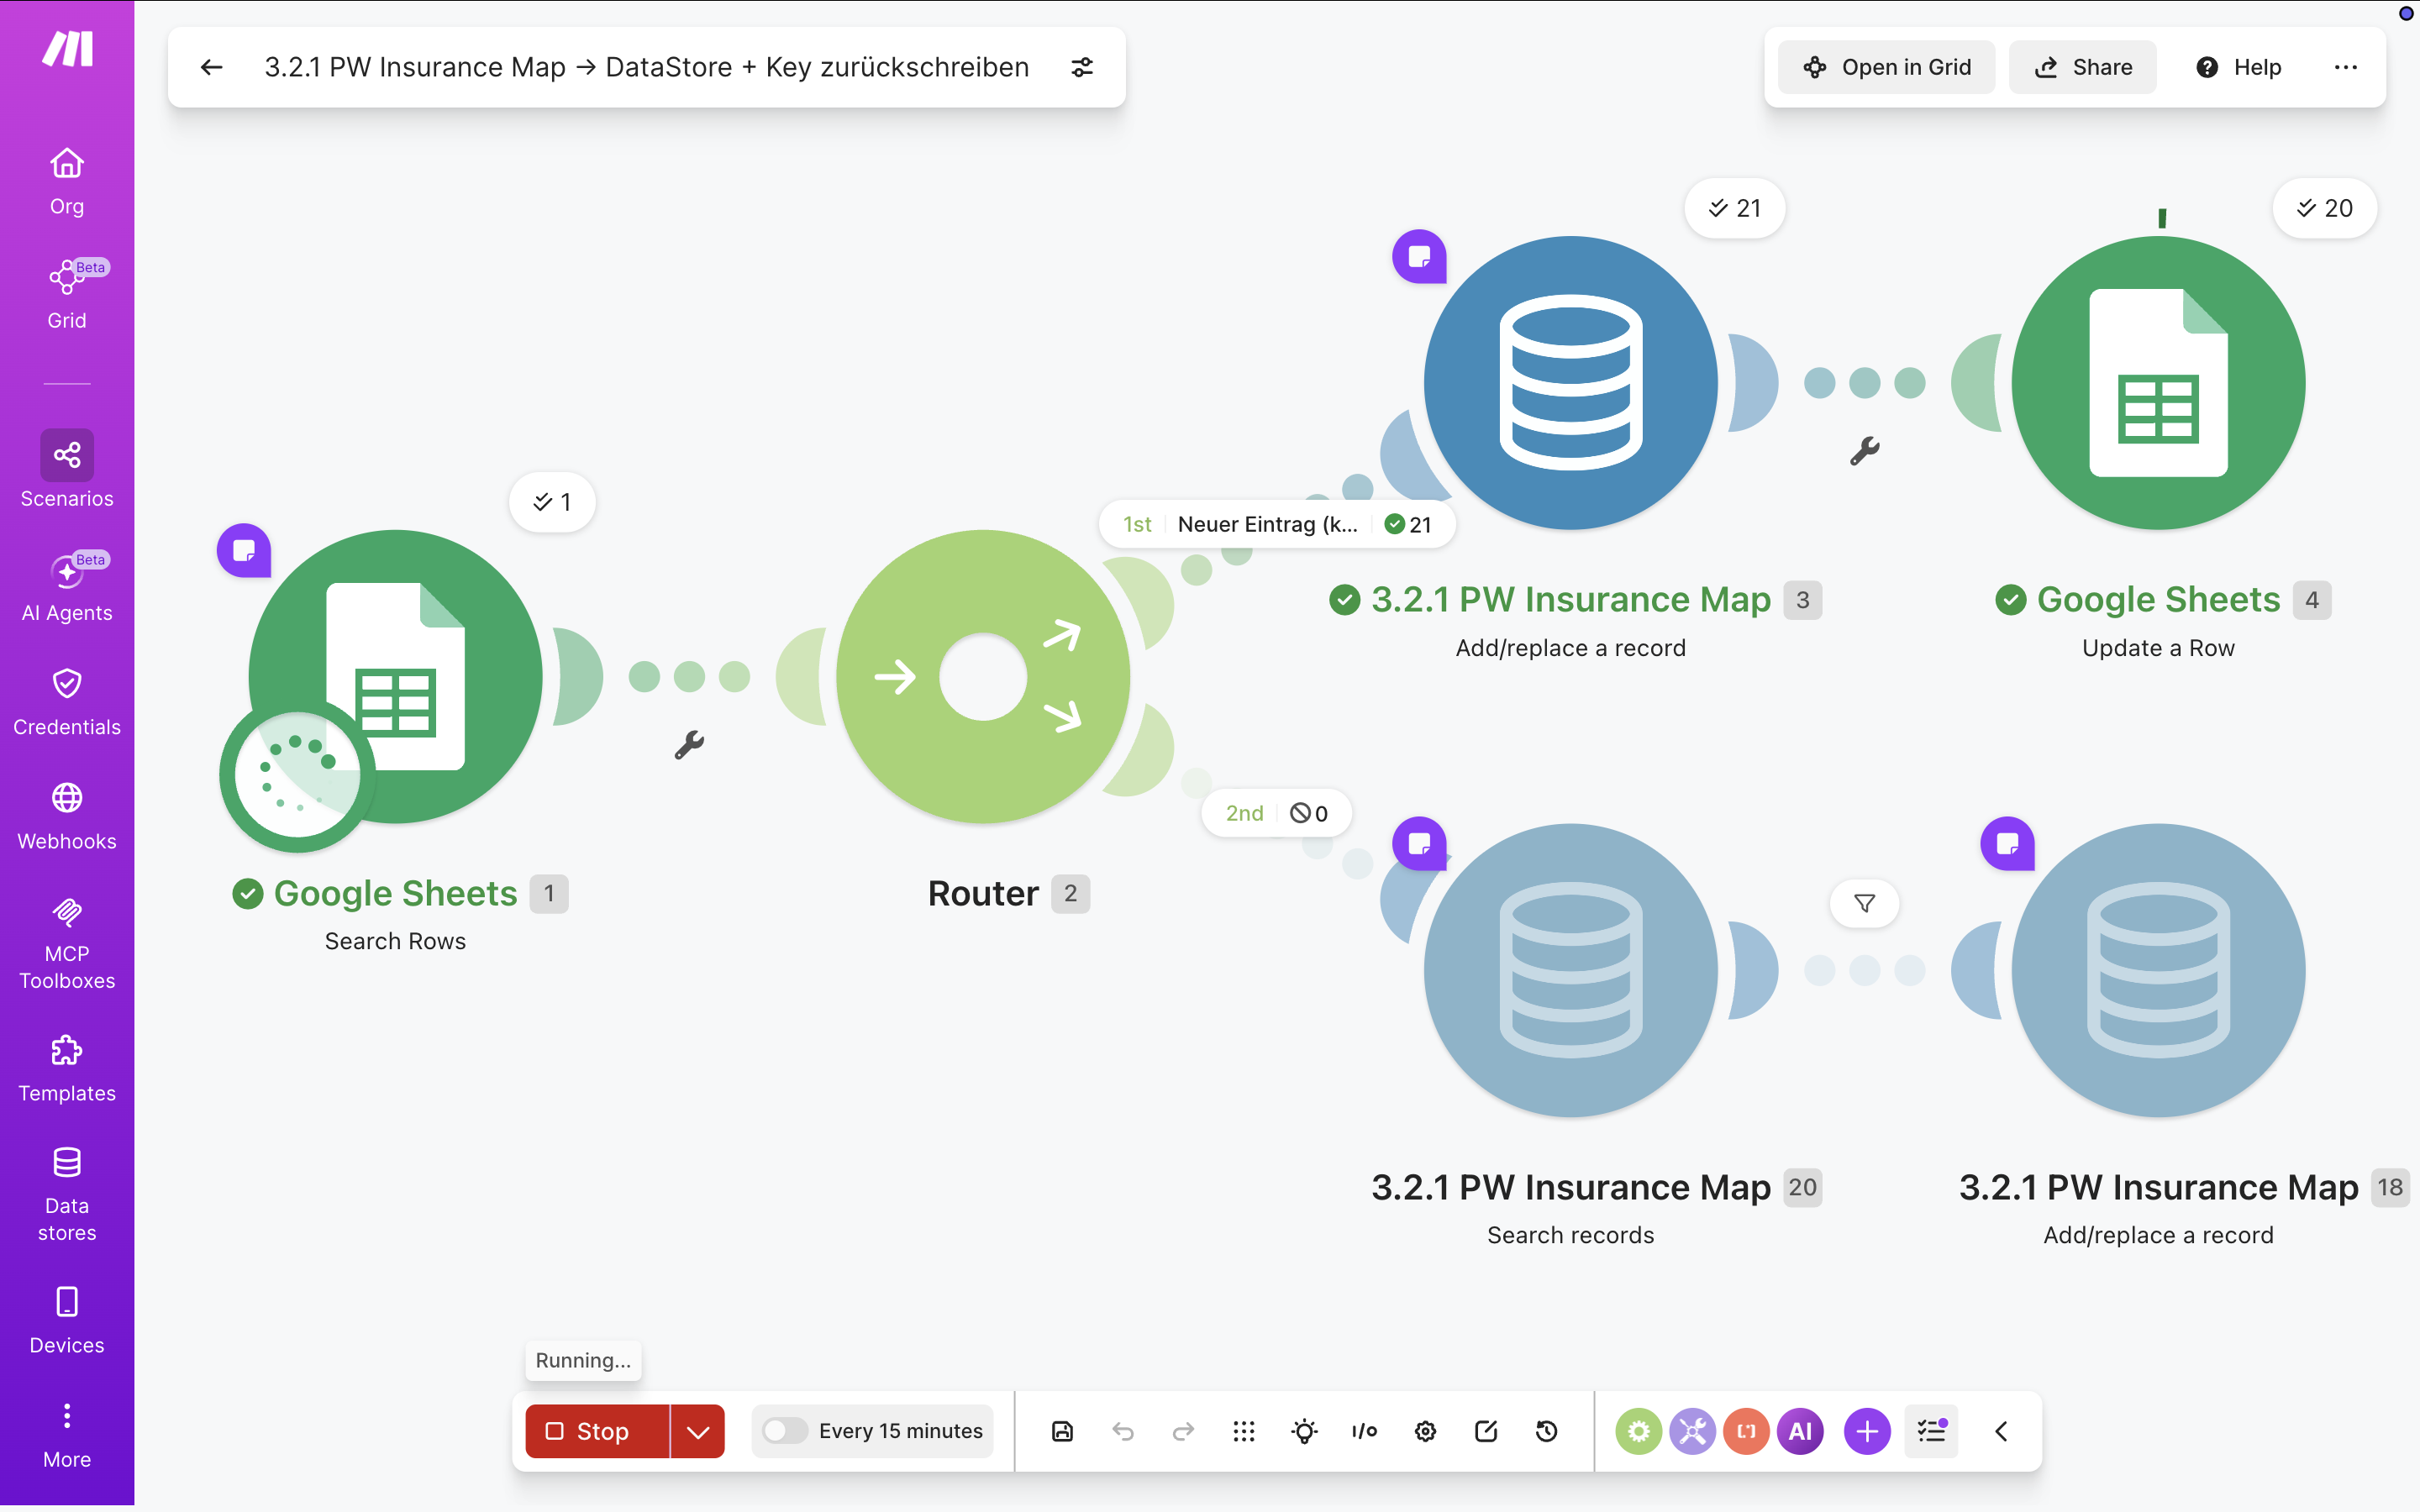The height and width of the screenshot is (1512, 2420).
Task: Click the "Running..." status label
Action: pos(583,1360)
